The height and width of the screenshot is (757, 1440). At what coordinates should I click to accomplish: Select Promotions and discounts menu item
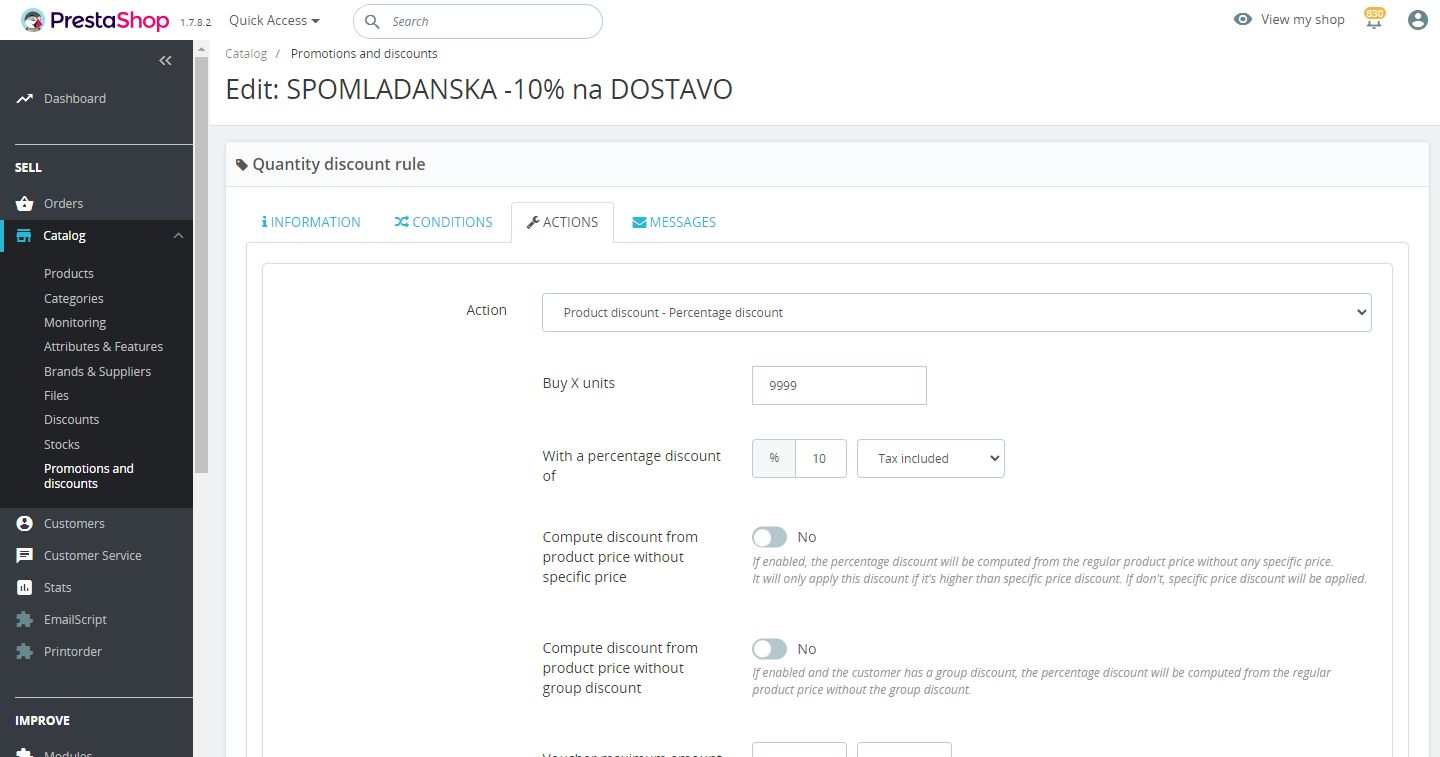89,476
